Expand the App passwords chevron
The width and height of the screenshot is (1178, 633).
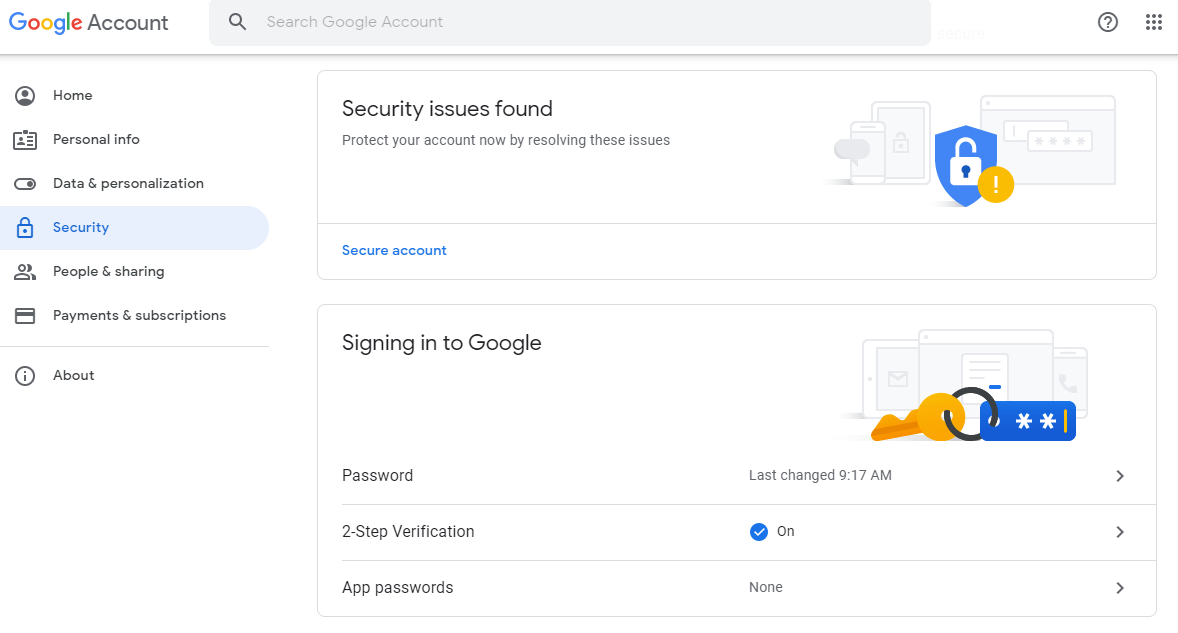[1120, 588]
